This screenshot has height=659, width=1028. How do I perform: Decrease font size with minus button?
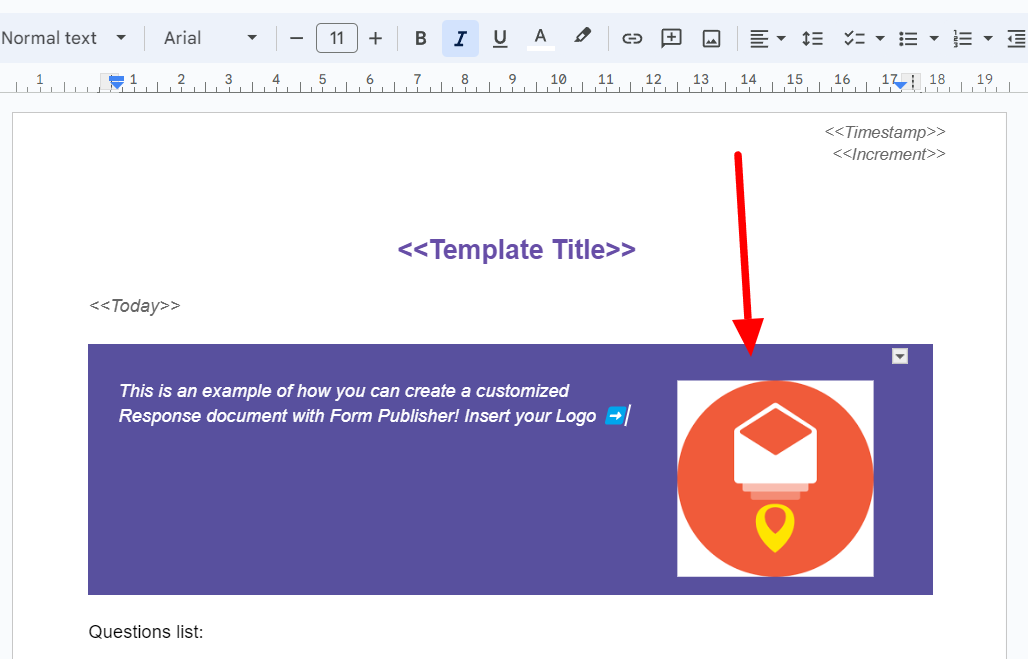coord(296,38)
